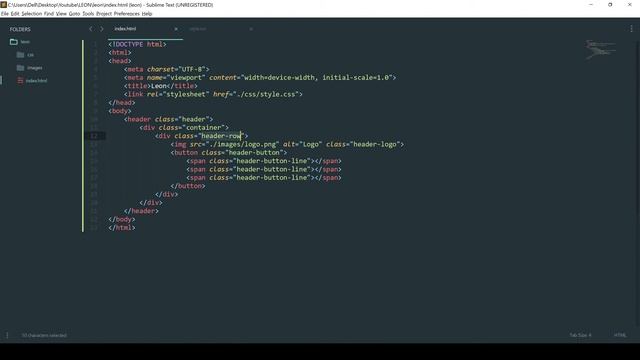Click the DOCTYPE html line
Image resolution: width=640 pixels, height=360 pixels.
(x=137, y=44)
